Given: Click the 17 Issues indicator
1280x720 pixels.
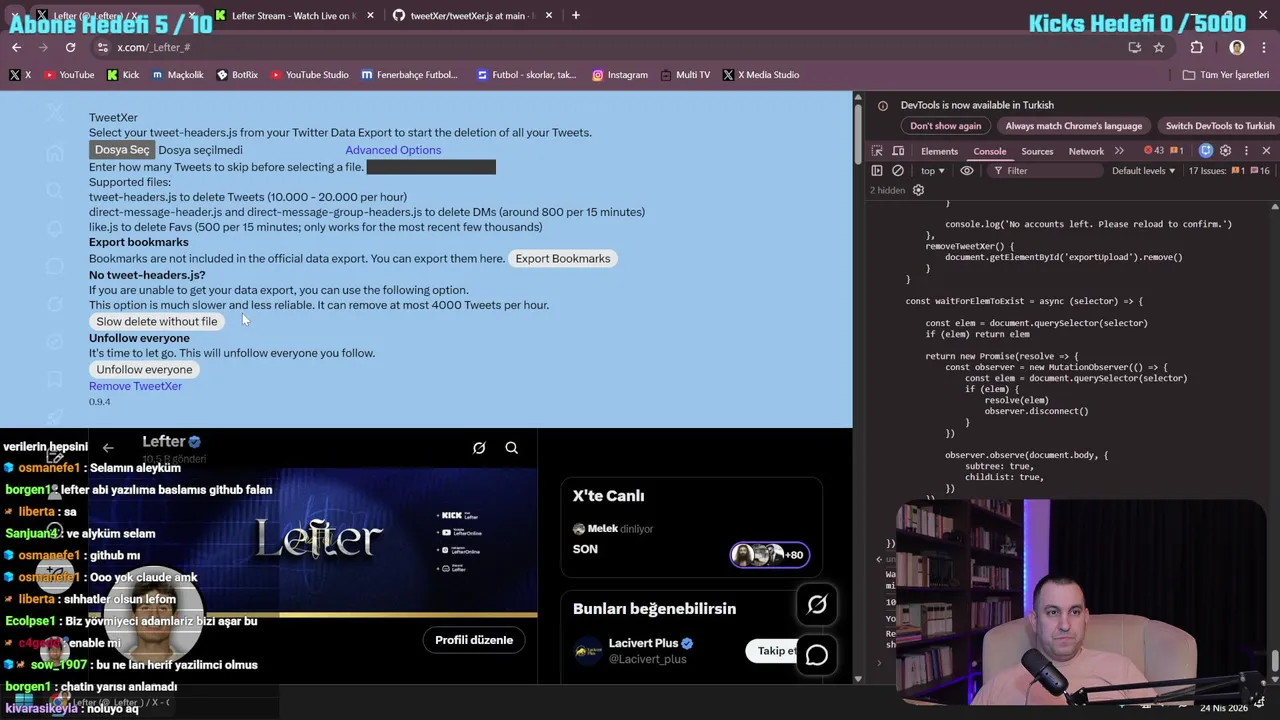Looking at the screenshot, I should click(1229, 171).
